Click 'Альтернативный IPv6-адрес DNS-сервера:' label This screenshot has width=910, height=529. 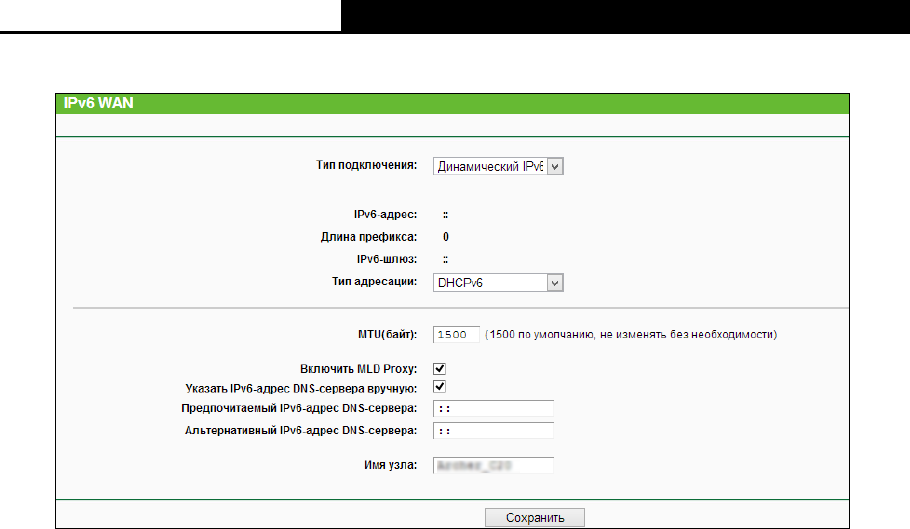pyautogui.click(x=301, y=431)
